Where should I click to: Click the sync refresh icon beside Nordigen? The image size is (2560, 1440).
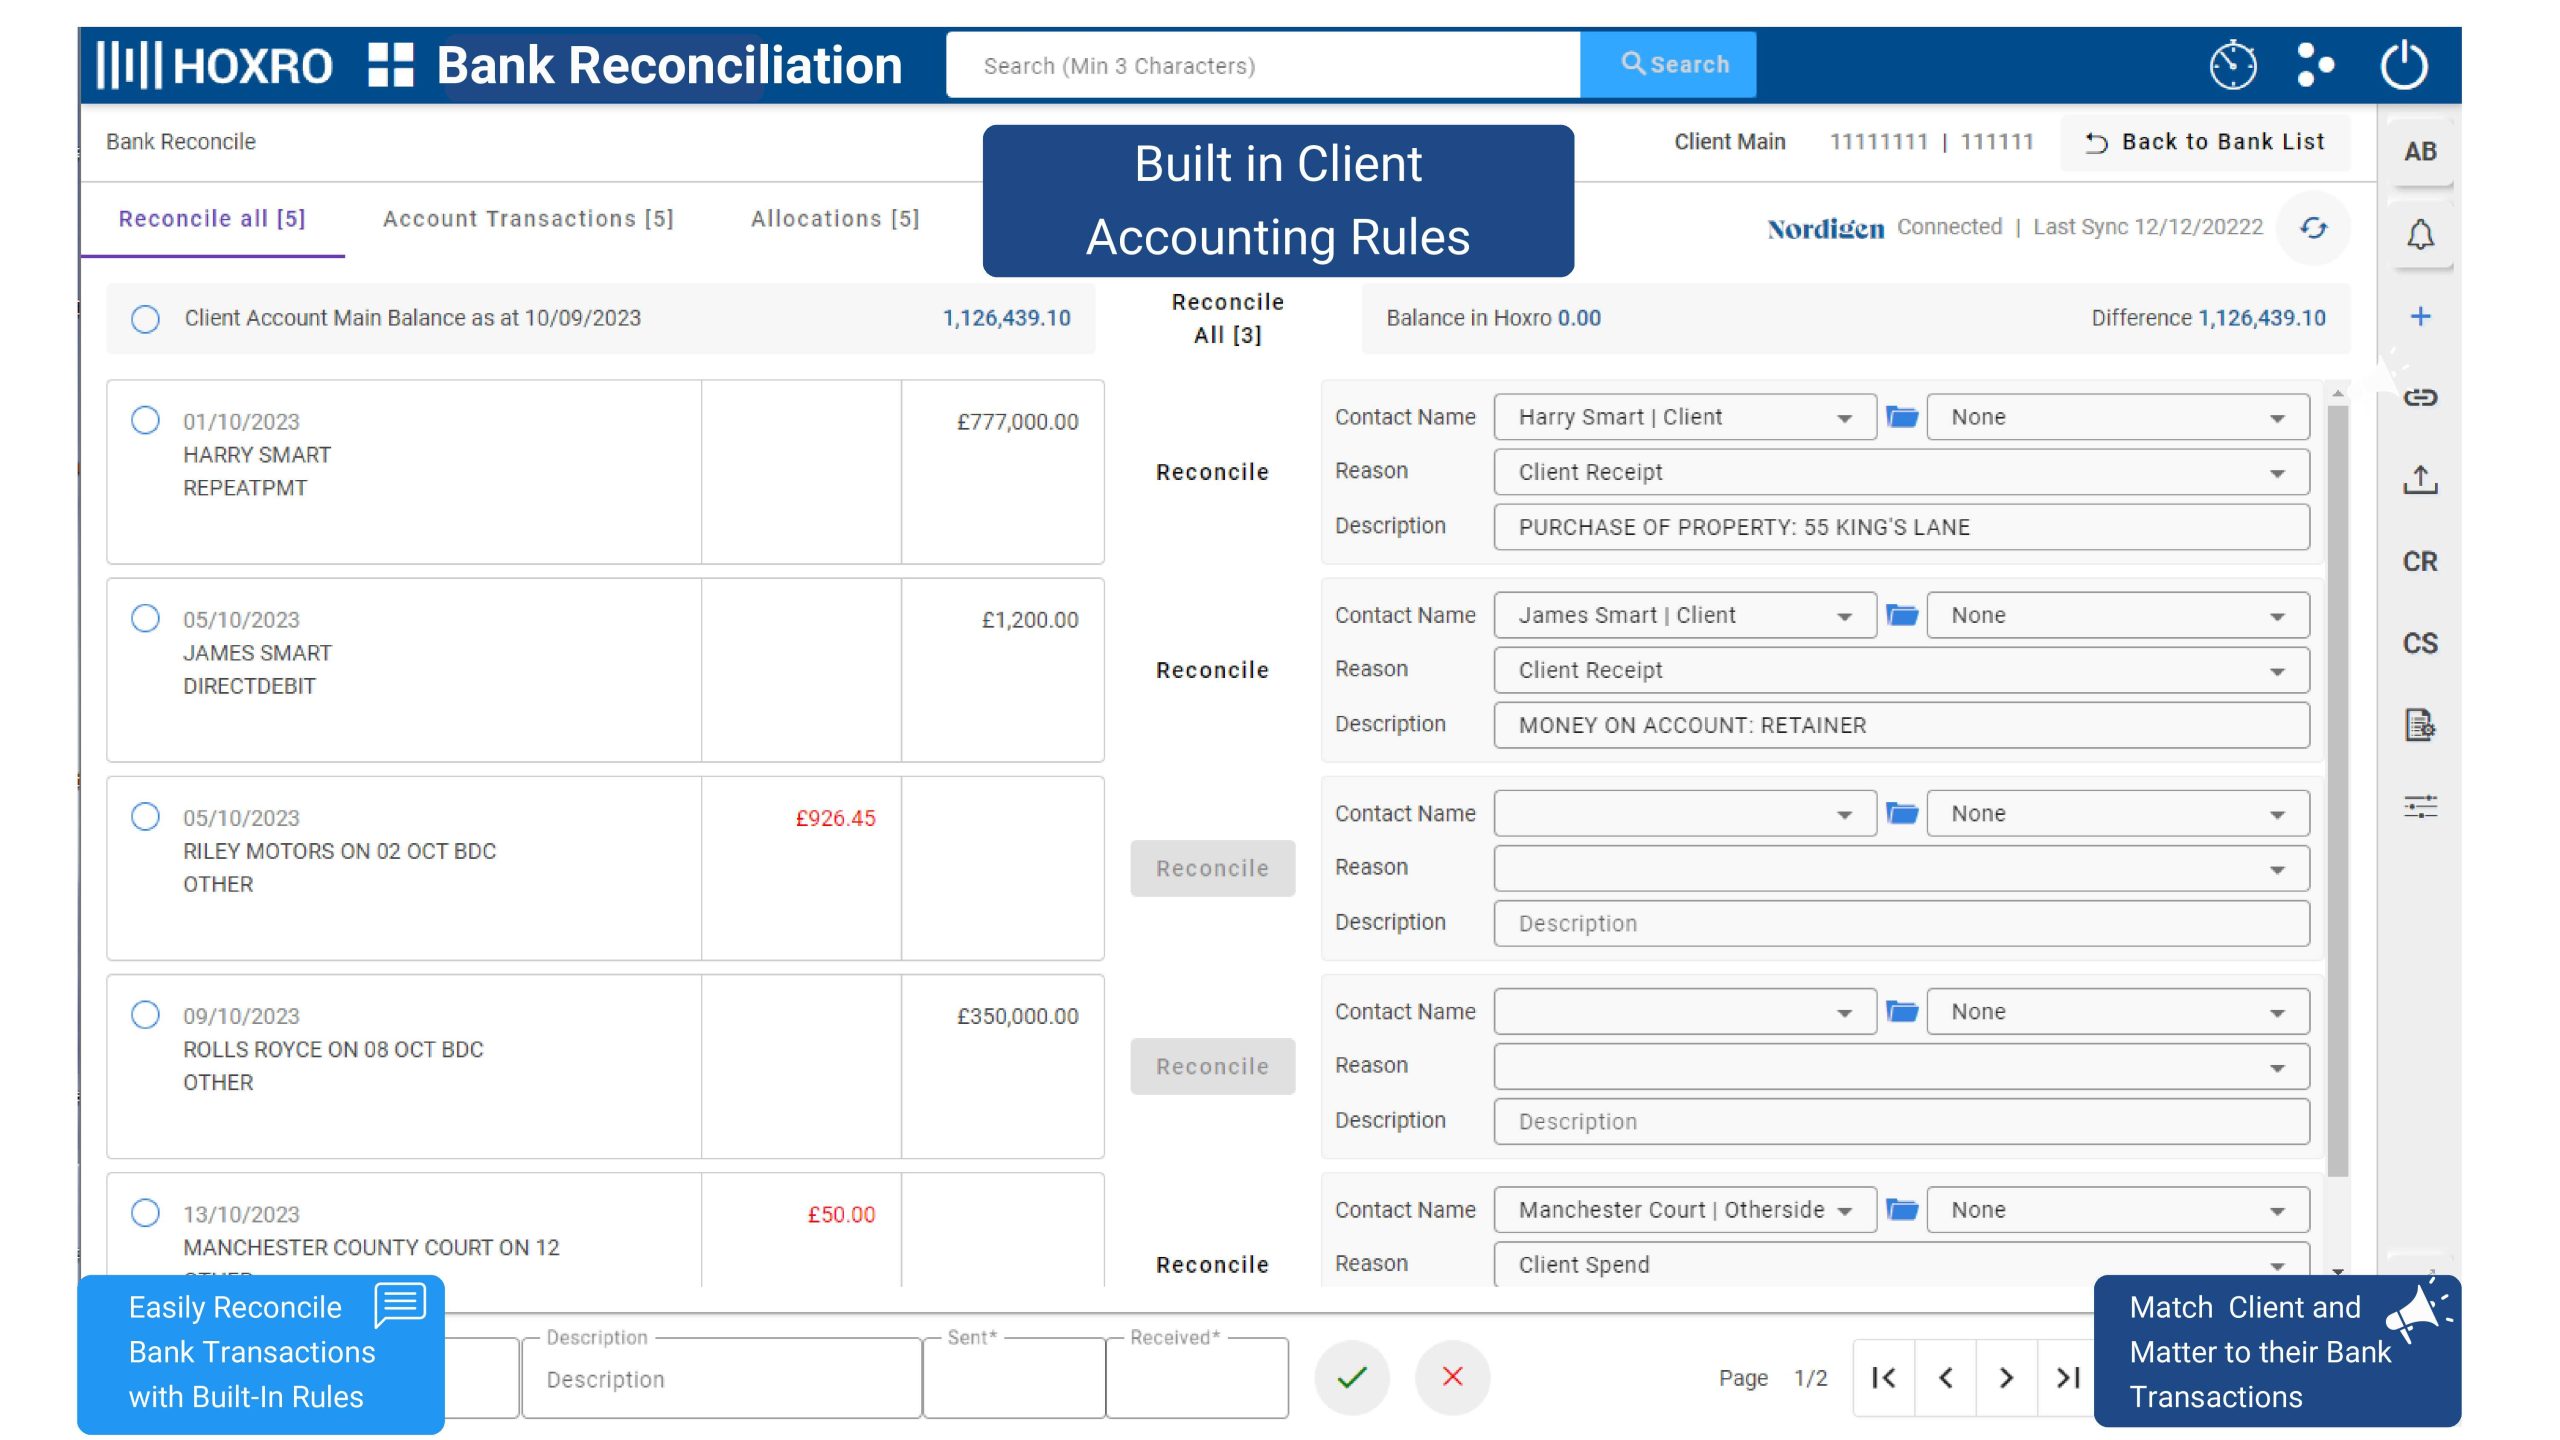pos(2313,228)
